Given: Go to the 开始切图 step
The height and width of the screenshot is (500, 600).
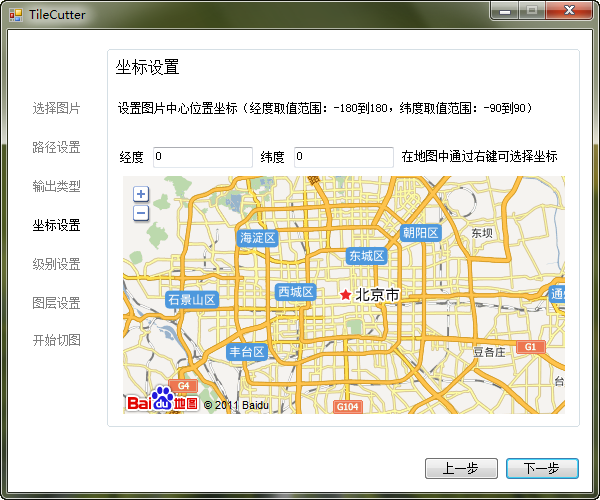Looking at the screenshot, I should [56, 340].
